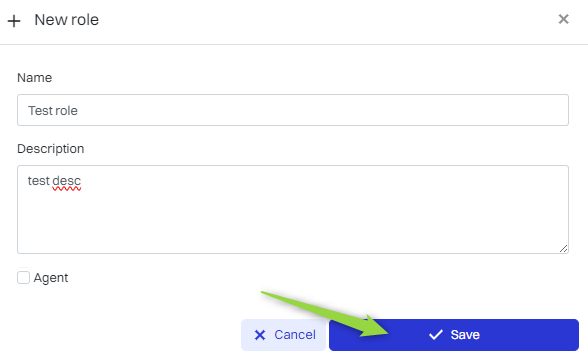The height and width of the screenshot is (360, 588).
Task: Save the new role
Action: [x=454, y=335]
